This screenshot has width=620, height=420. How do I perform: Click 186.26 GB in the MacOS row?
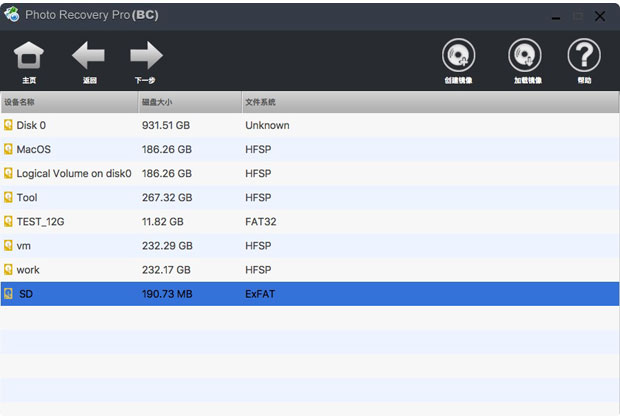pyautogui.click(x=167, y=149)
